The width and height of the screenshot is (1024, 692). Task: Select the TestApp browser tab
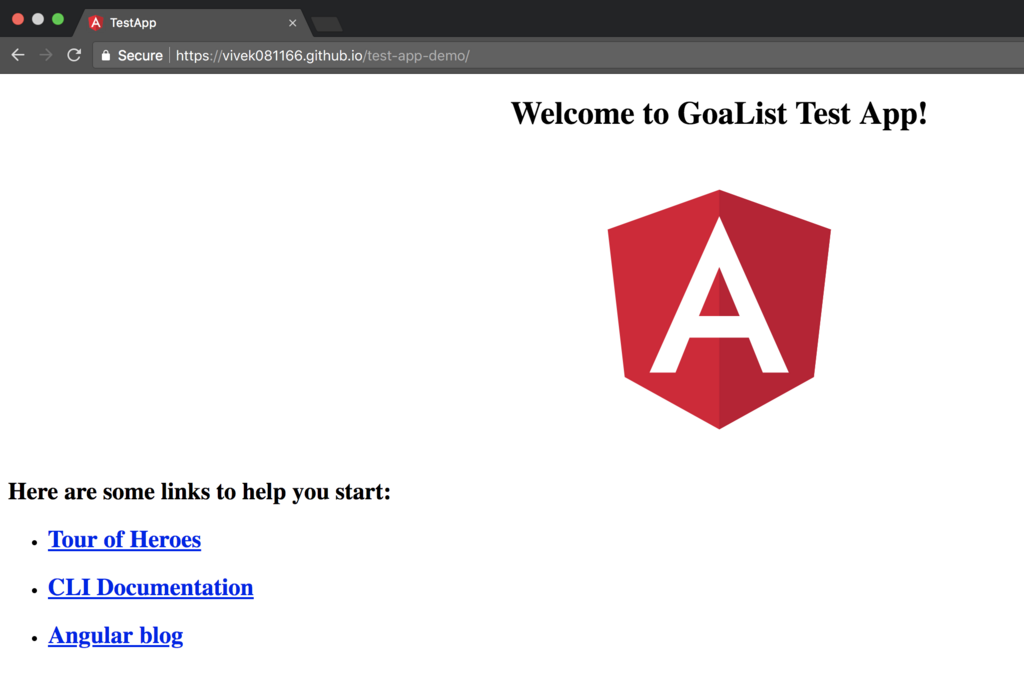tap(193, 23)
